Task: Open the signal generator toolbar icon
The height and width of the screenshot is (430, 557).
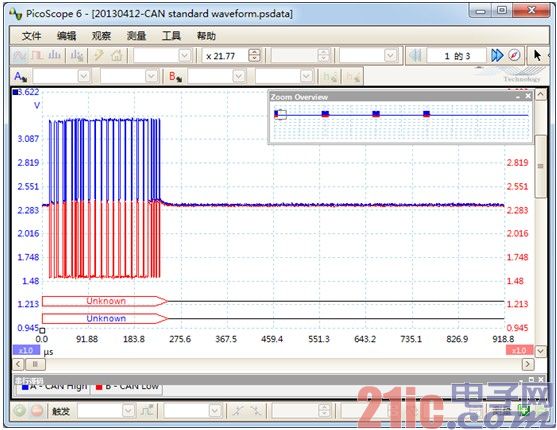Action: (77, 55)
